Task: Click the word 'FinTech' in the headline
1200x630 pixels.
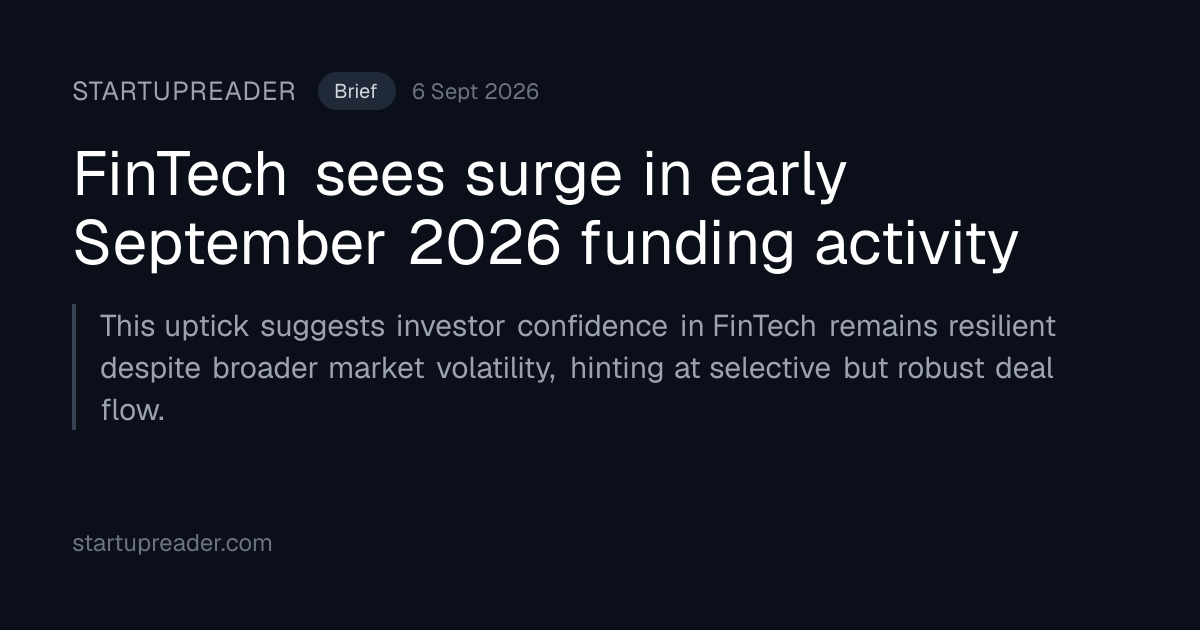Action: tap(180, 175)
